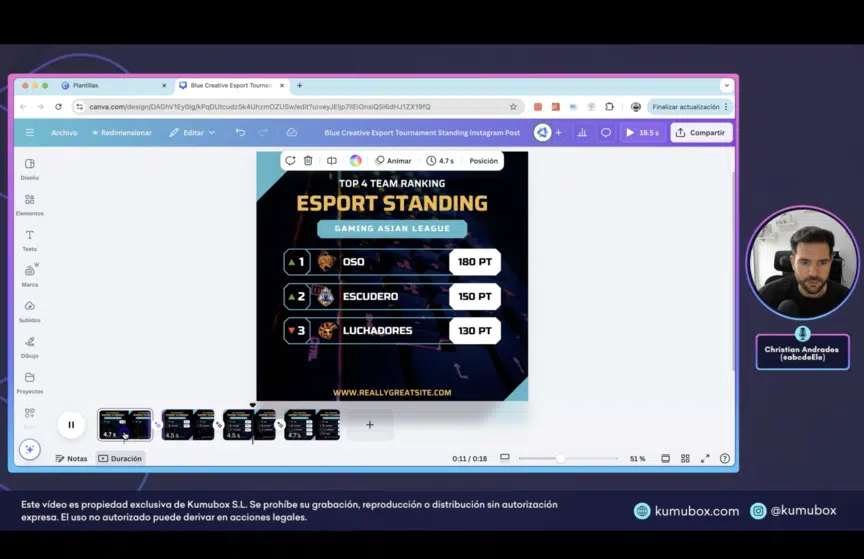This screenshot has height=559, width=864.
Task: Select the third page thumbnail
Action: coord(249,424)
